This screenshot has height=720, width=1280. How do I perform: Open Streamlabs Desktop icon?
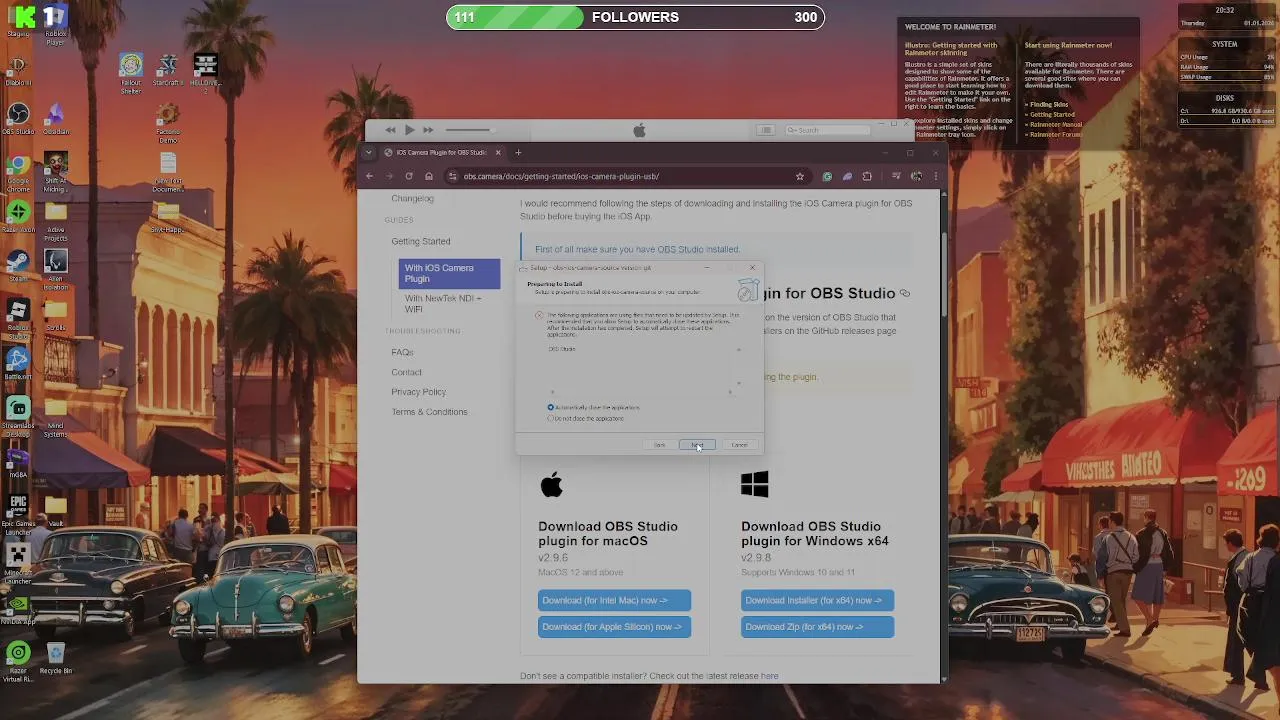pos(18,416)
